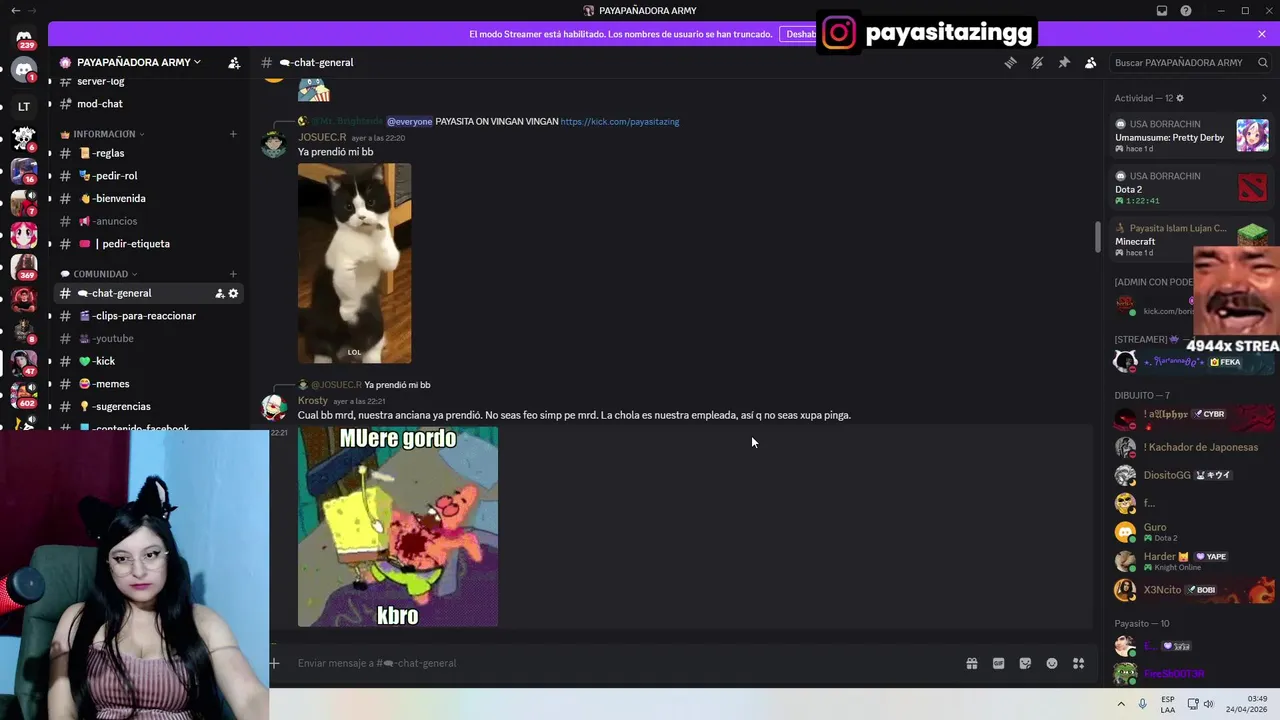The height and width of the screenshot is (720, 1280).
Task: Click attach plus button in message bar
Action: [274, 663]
